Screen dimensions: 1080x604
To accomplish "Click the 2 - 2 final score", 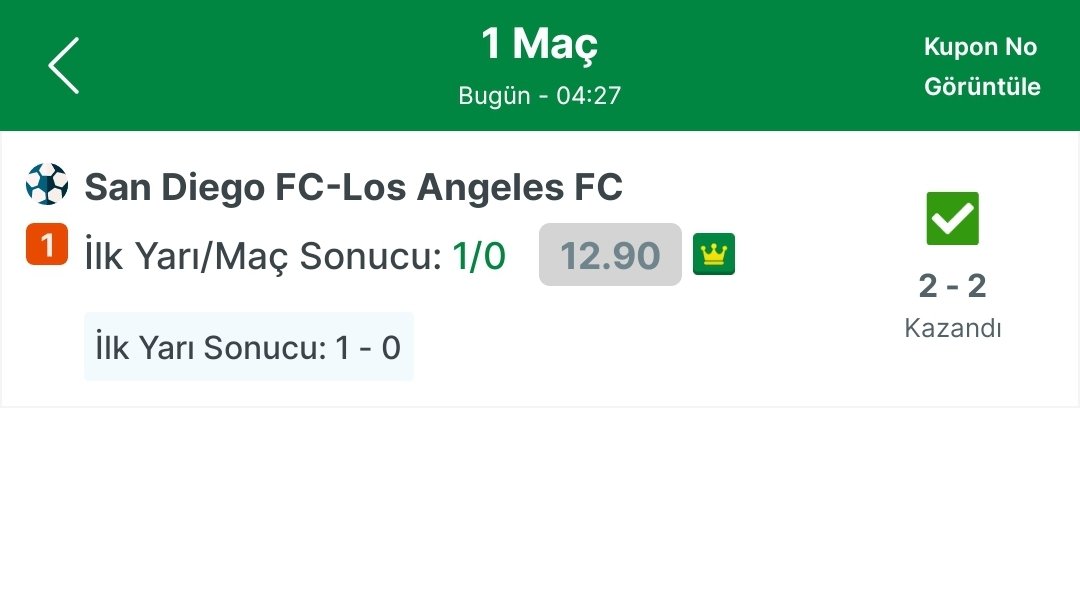I will point(953,286).
